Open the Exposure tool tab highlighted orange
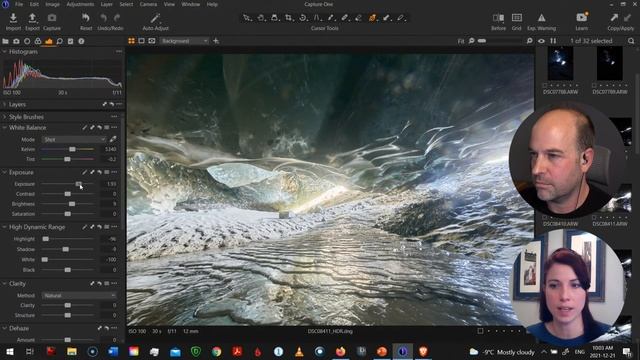The height and width of the screenshot is (360, 640). pos(49,41)
